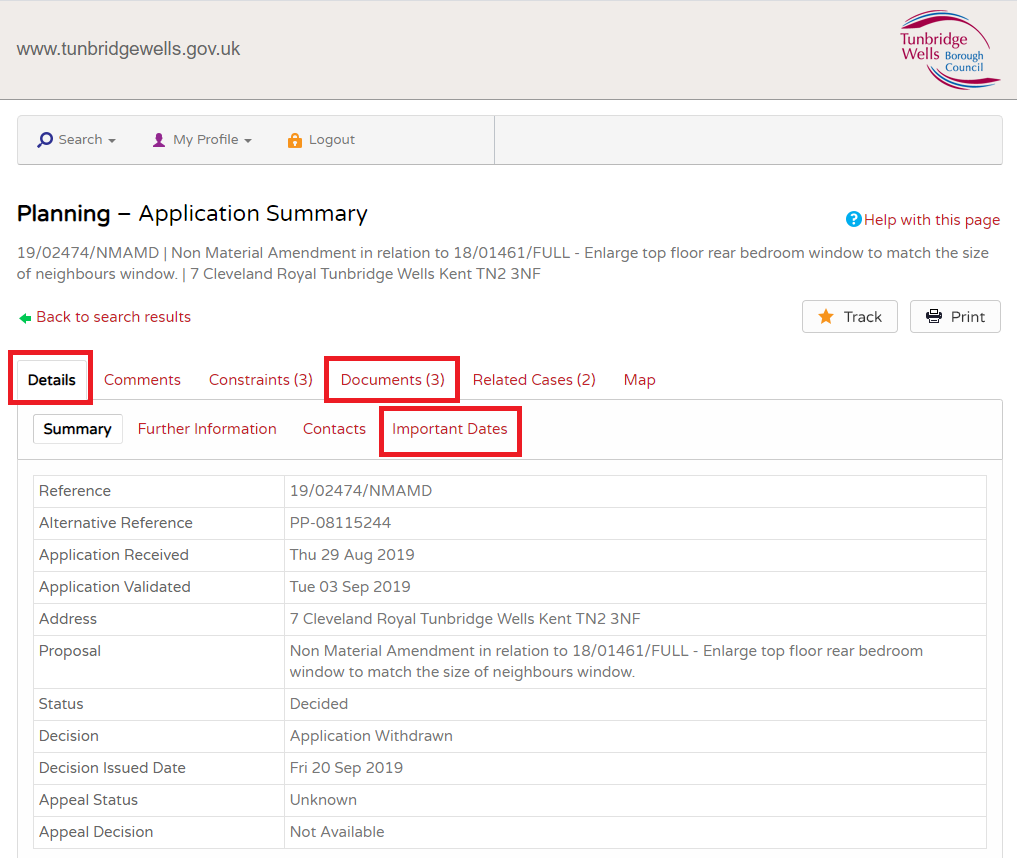1017x858 pixels.
Task: View the Documents (3) tab
Action: click(392, 379)
